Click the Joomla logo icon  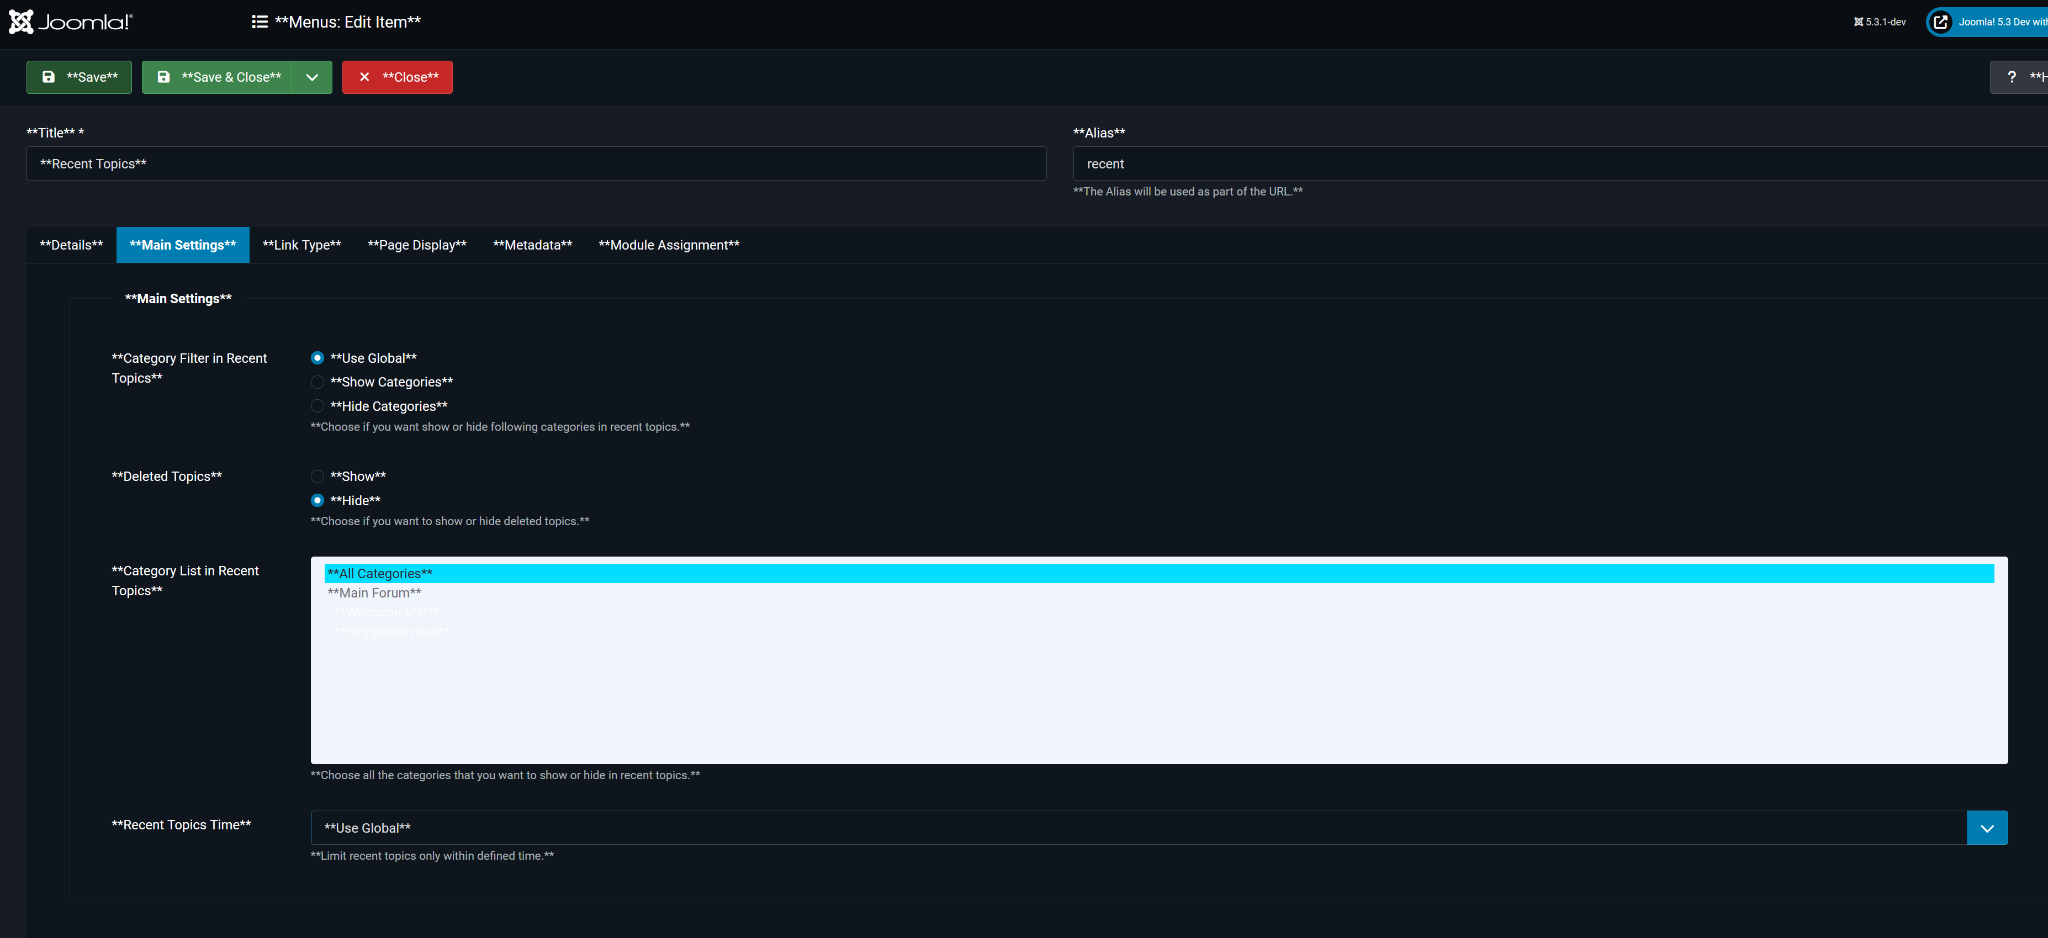click(21, 22)
